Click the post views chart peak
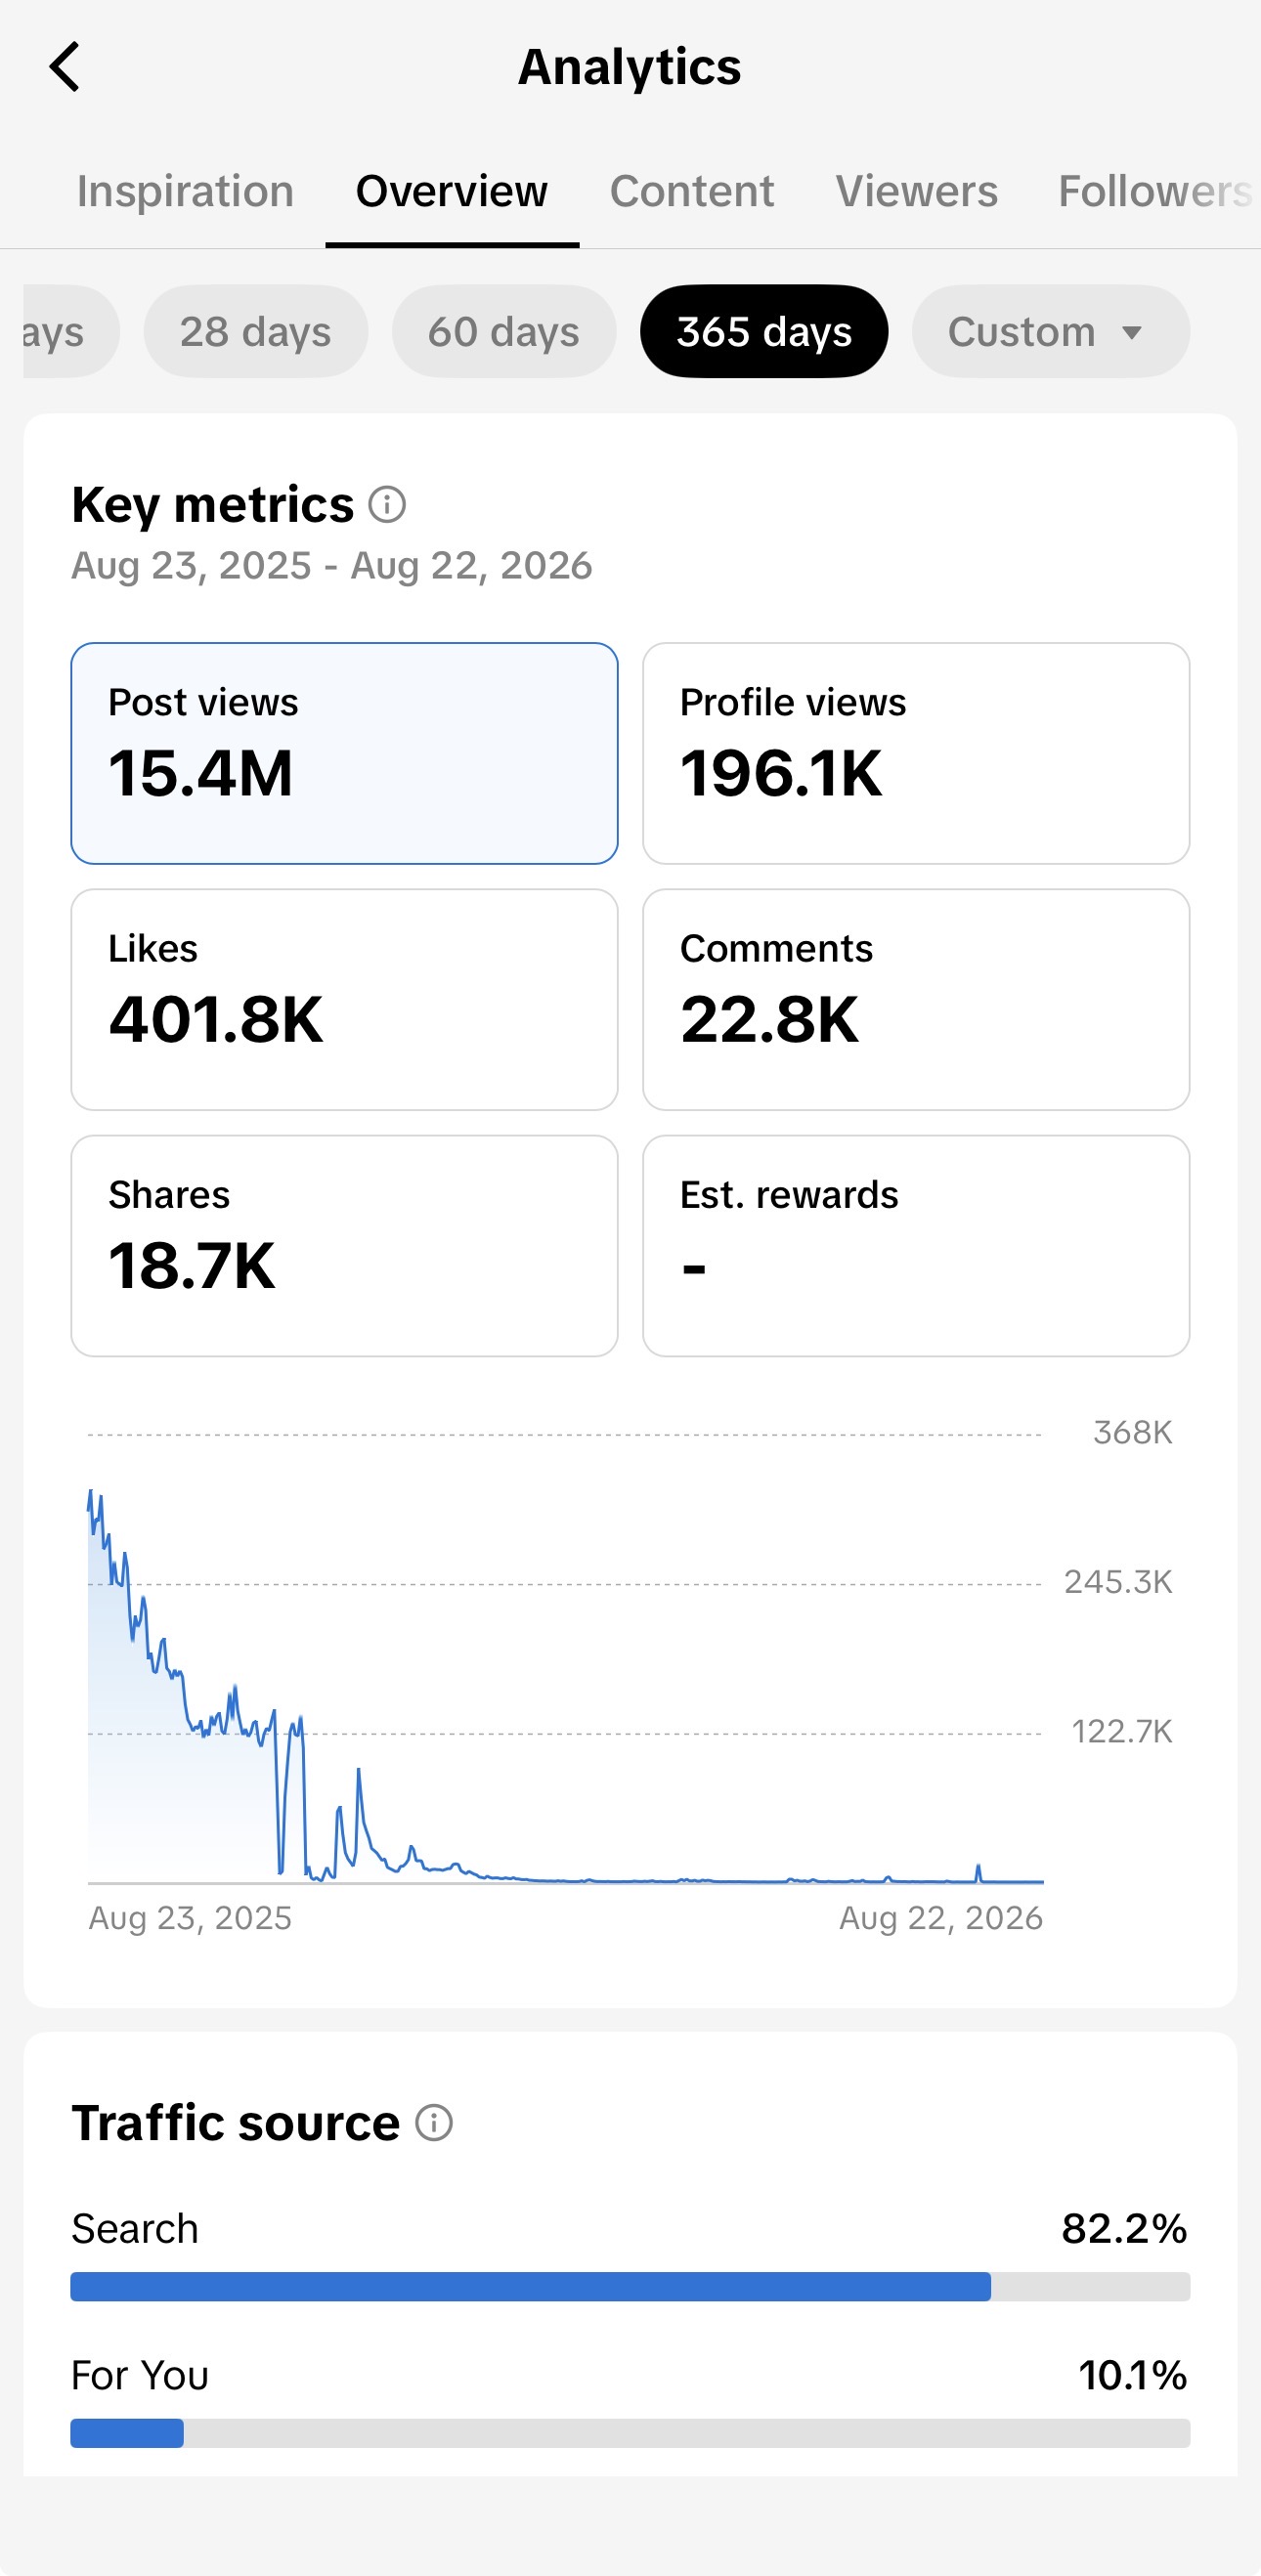The image size is (1261, 2576). 91,1492
